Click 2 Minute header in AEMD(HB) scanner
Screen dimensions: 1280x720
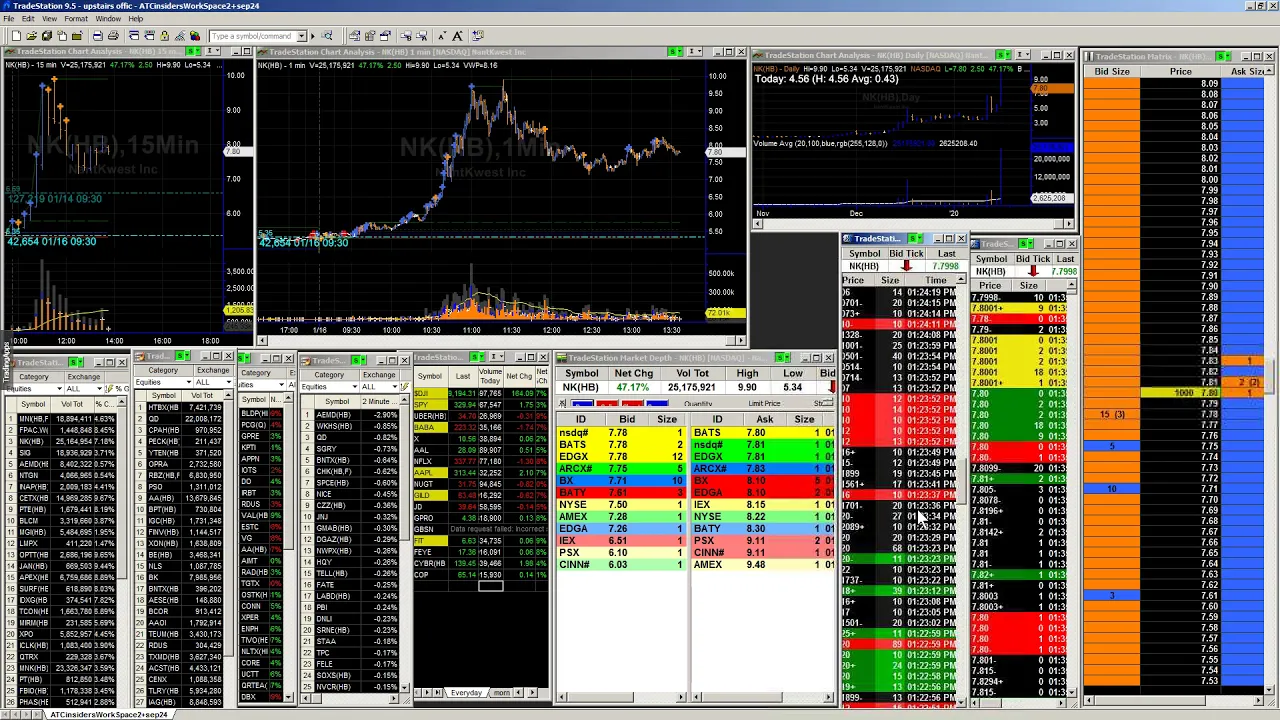[x=379, y=401]
